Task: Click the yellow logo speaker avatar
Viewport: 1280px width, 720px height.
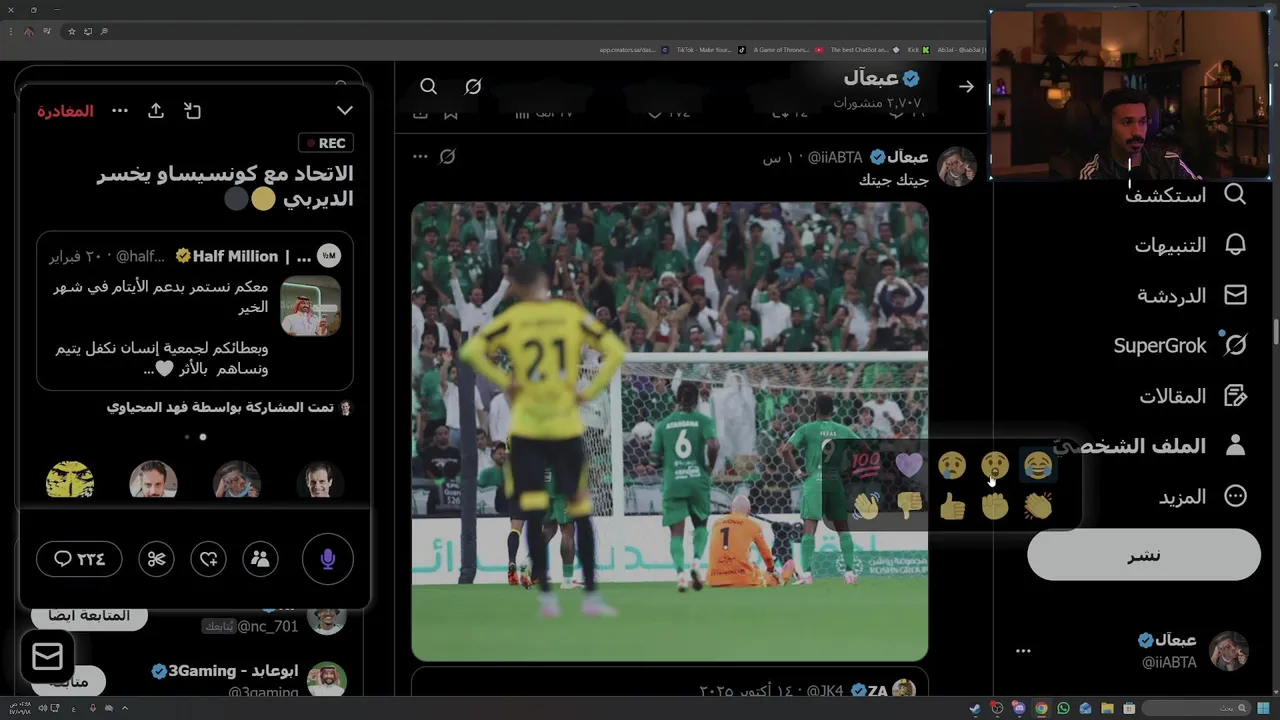Action: [70, 481]
